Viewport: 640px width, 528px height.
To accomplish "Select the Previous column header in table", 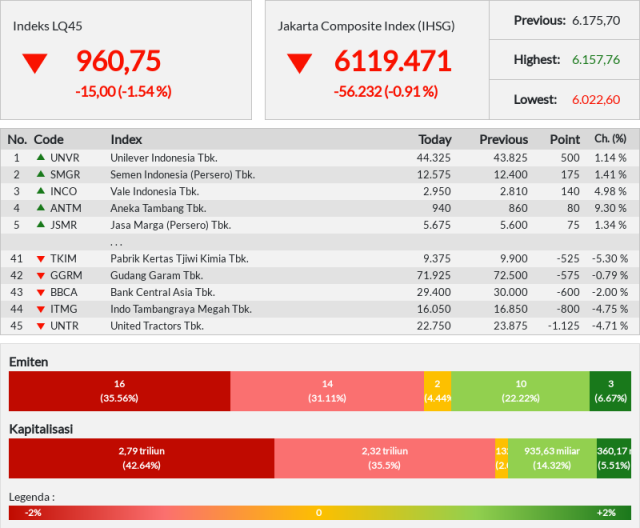I will pyautogui.click(x=504, y=140).
